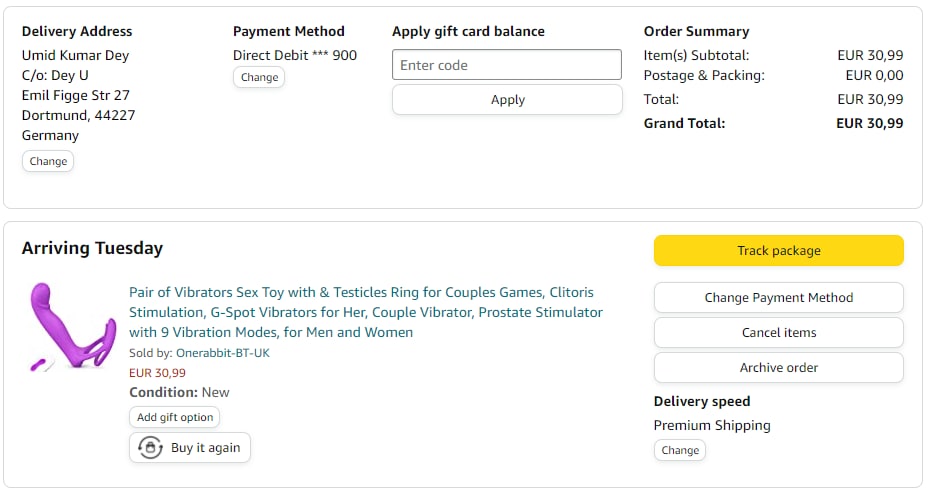Viewport: 928px width, 489px height.
Task: Focus the gift card Enter code field
Action: pyautogui.click(x=507, y=65)
